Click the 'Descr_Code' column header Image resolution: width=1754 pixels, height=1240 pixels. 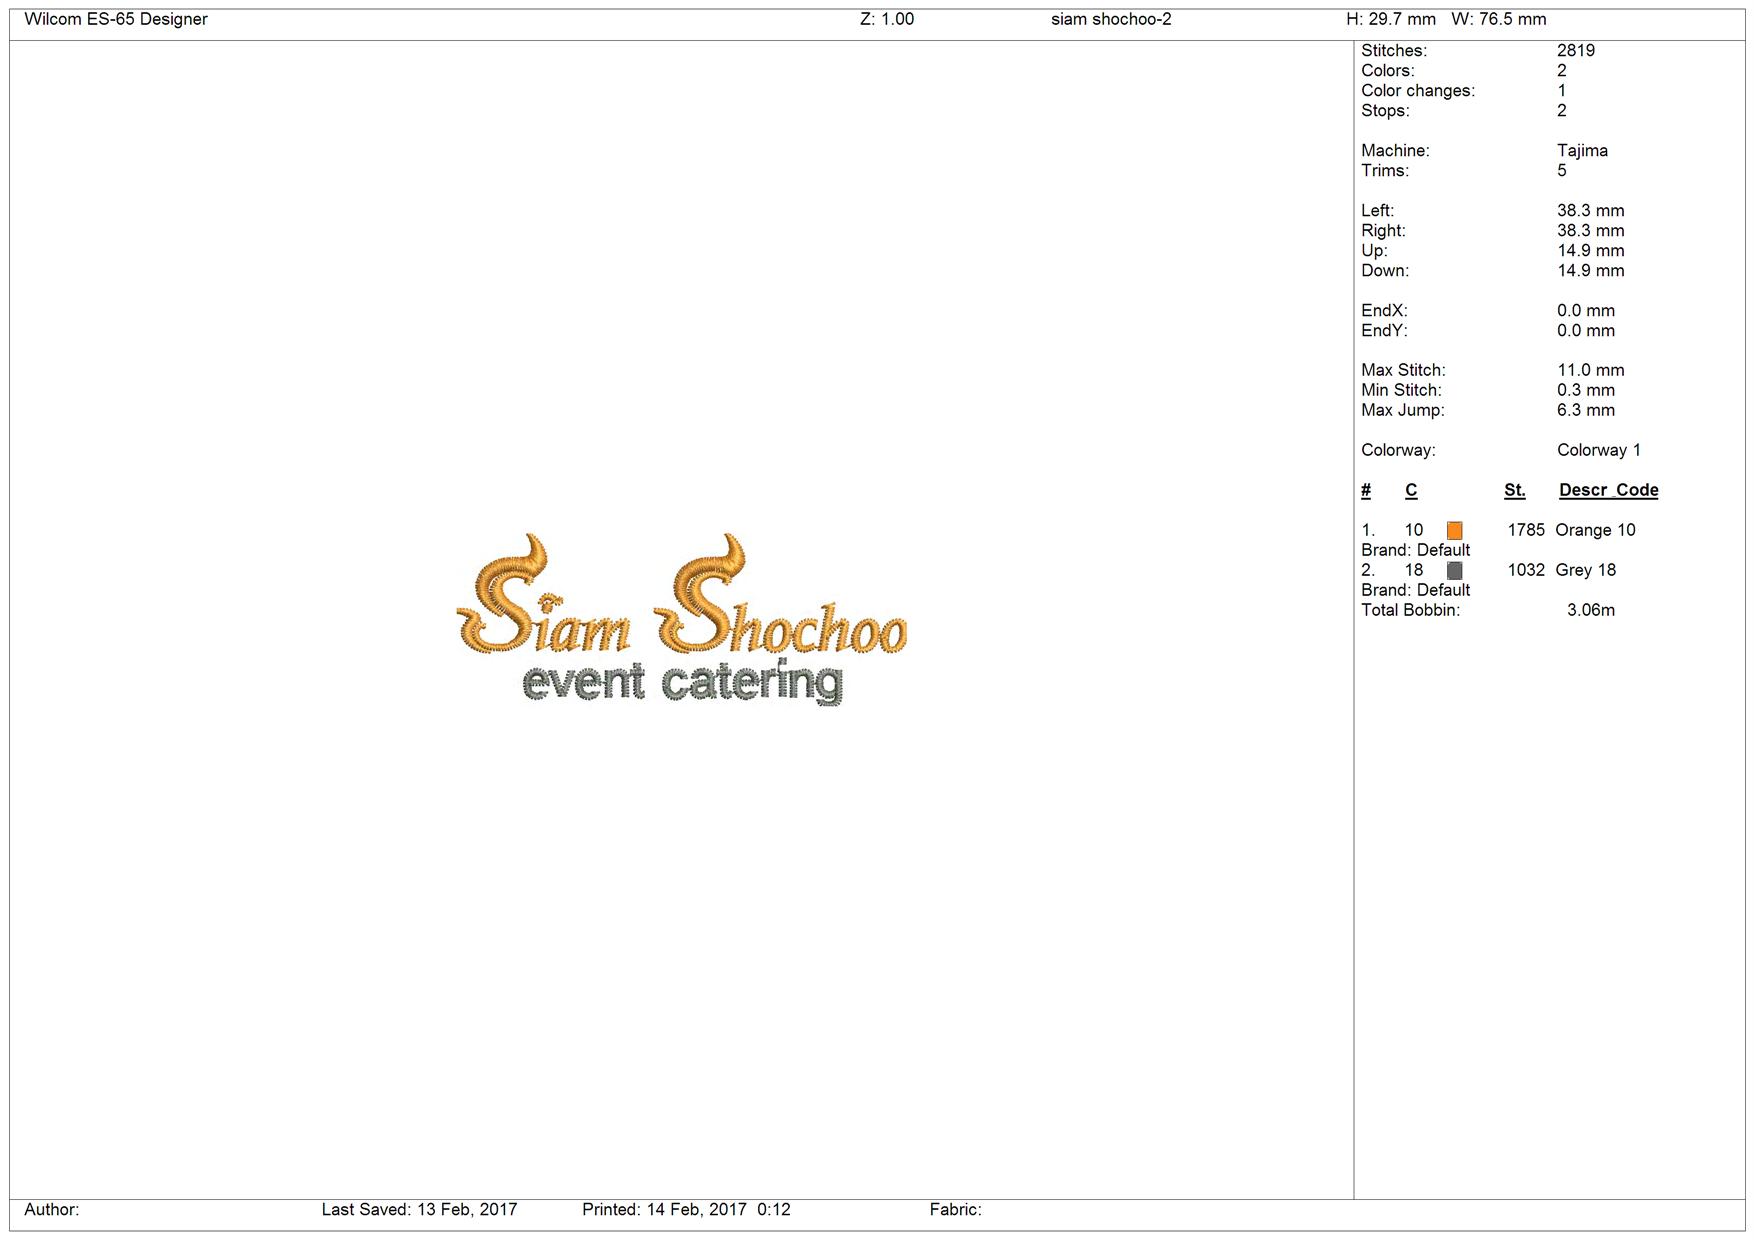click(x=1608, y=490)
